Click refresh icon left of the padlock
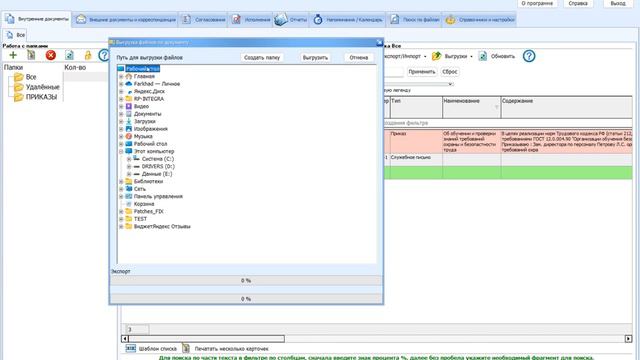The height and width of the screenshot is (360, 640). (x=69, y=55)
